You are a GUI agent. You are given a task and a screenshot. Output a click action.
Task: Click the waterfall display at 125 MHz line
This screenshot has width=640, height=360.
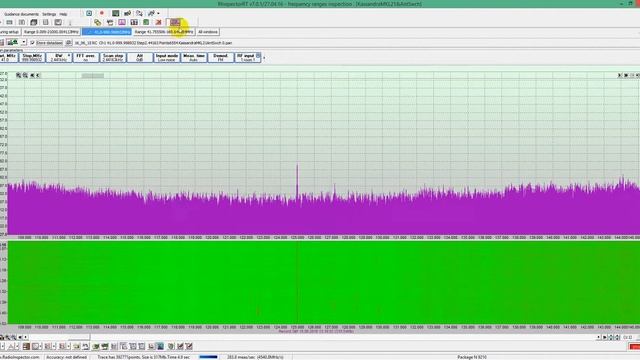[x=297, y=282]
